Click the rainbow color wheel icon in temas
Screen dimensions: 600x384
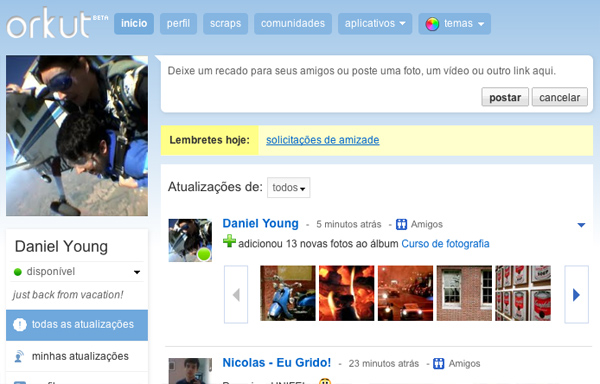(x=432, y=24)
